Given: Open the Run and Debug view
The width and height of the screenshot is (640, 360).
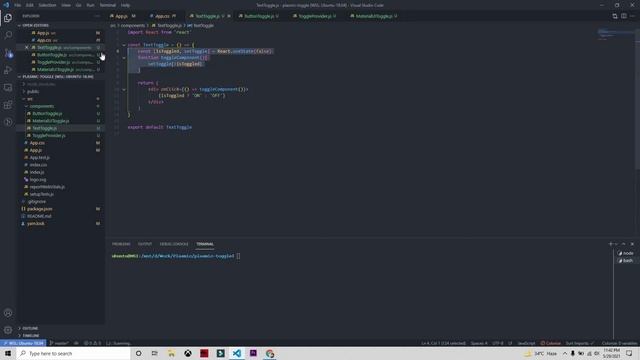Looking at the screenshot, I should (x=8, y=70).
